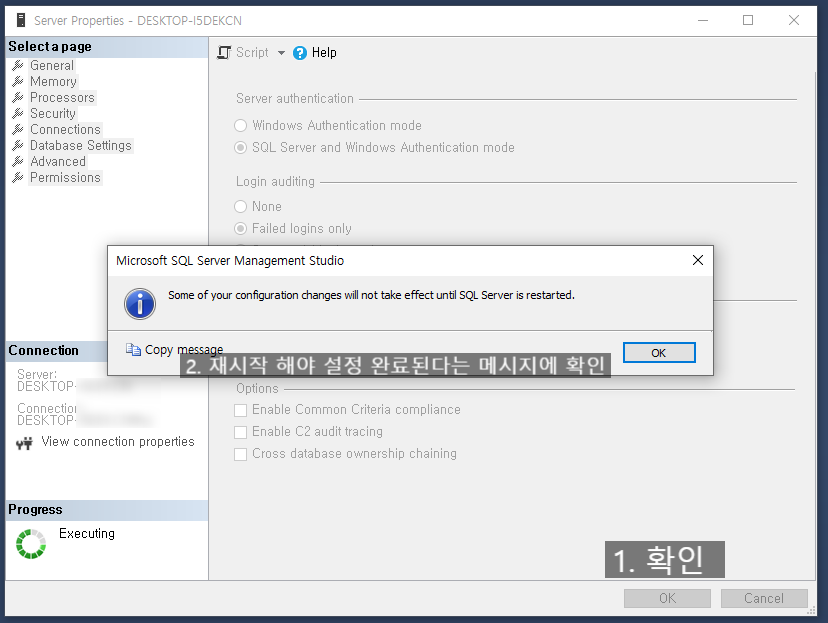Expand the Script dropdown arrow
Viewport: 828px width, 623px height.
(281, 53)
